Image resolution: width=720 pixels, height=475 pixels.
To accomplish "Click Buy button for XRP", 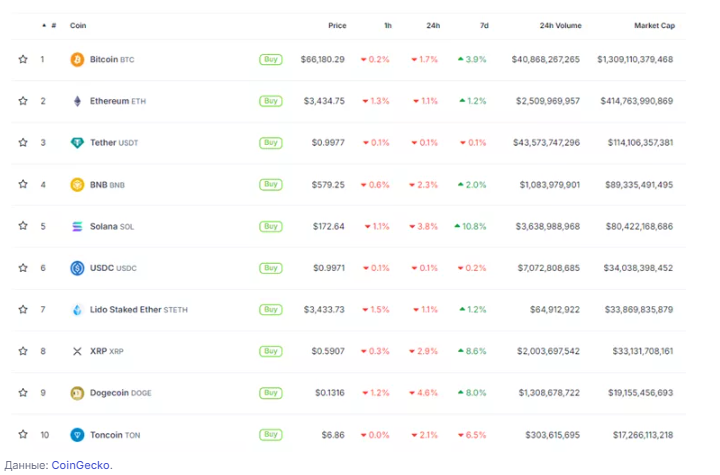I will [x=271, y=351].
